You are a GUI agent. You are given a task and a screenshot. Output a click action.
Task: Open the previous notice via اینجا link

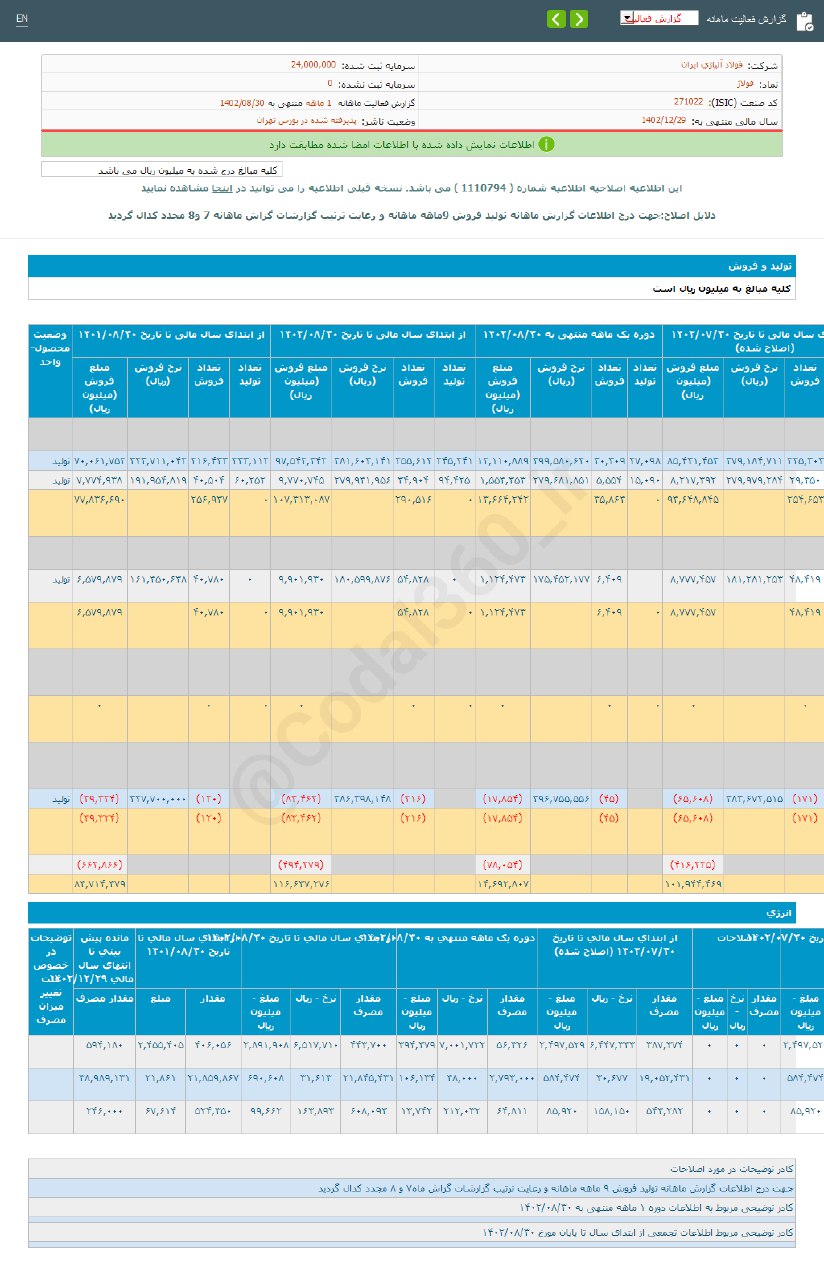click(x=222, y=188)
